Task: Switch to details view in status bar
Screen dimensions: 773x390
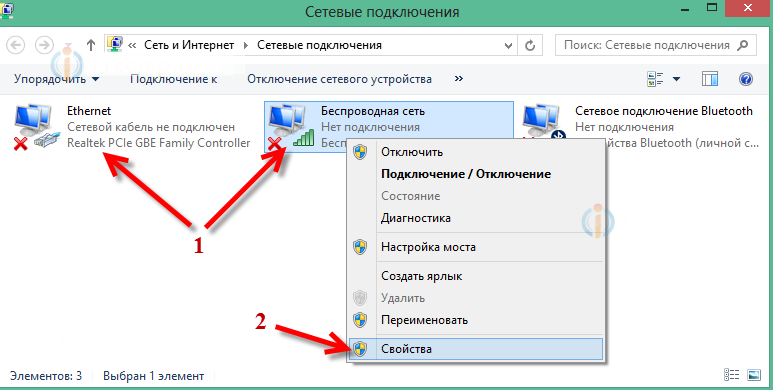Action: pyautogui.click(x=731, y=375)
